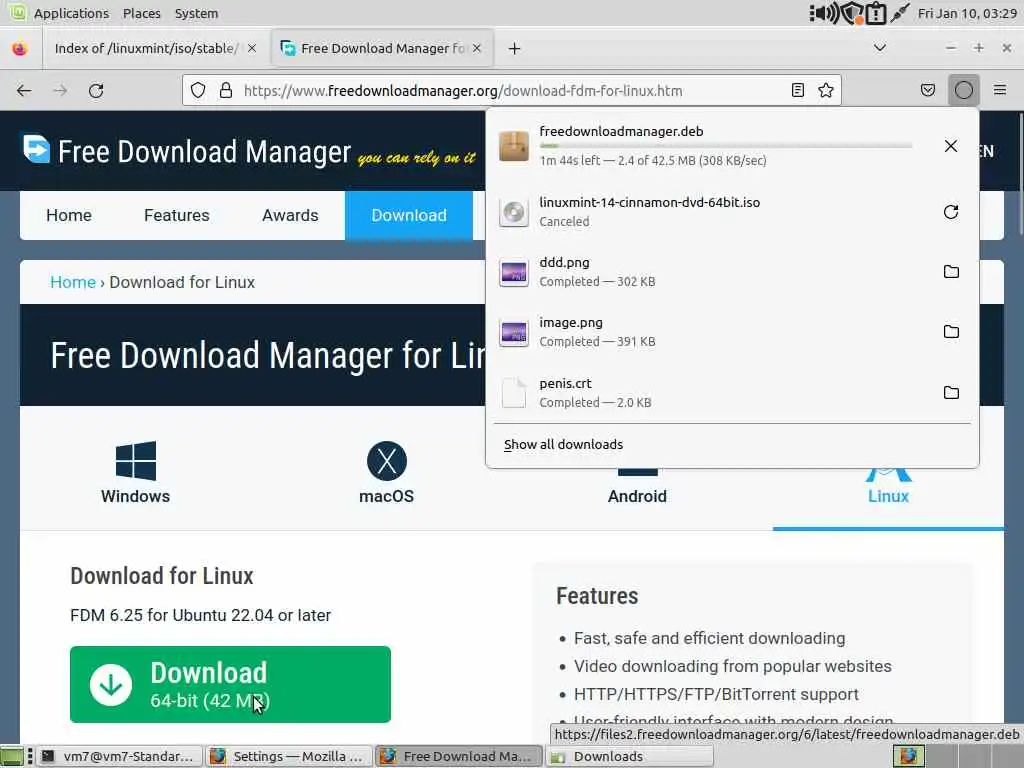1024x768 pixels.
Task: Open the Applications menu
Action: 71,13
